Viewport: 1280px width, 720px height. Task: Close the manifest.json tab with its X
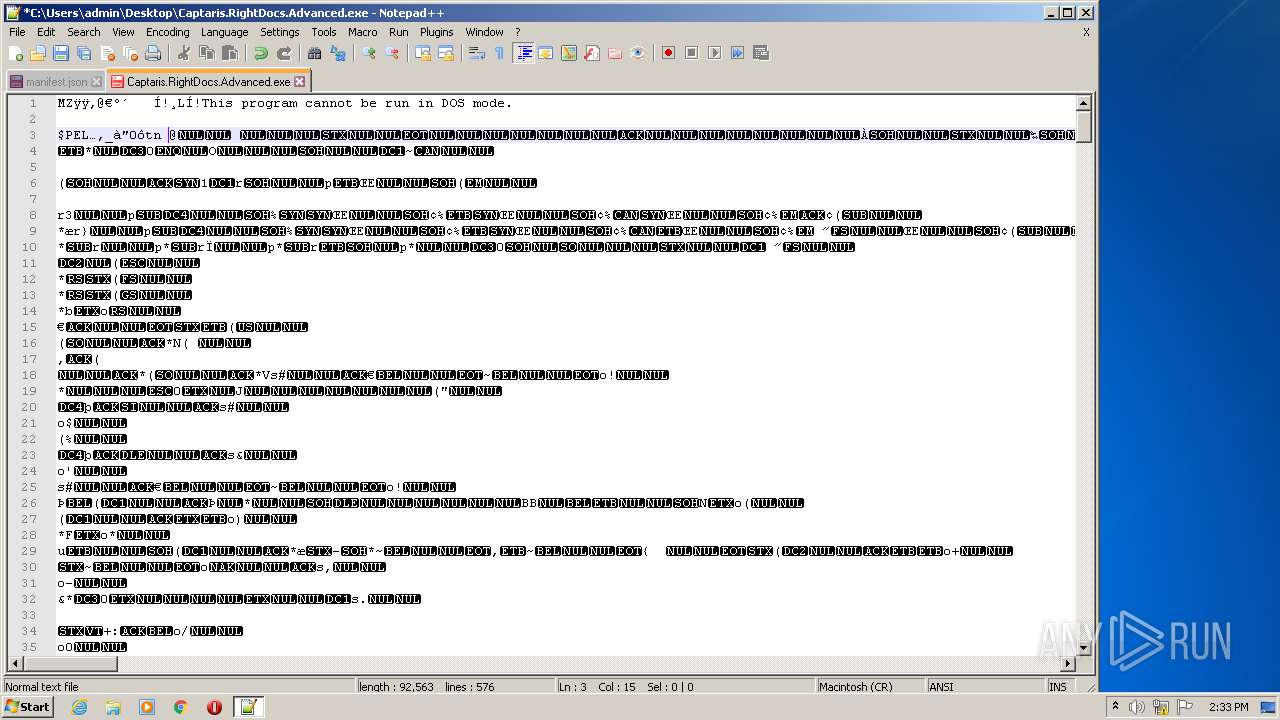(96, 82)
